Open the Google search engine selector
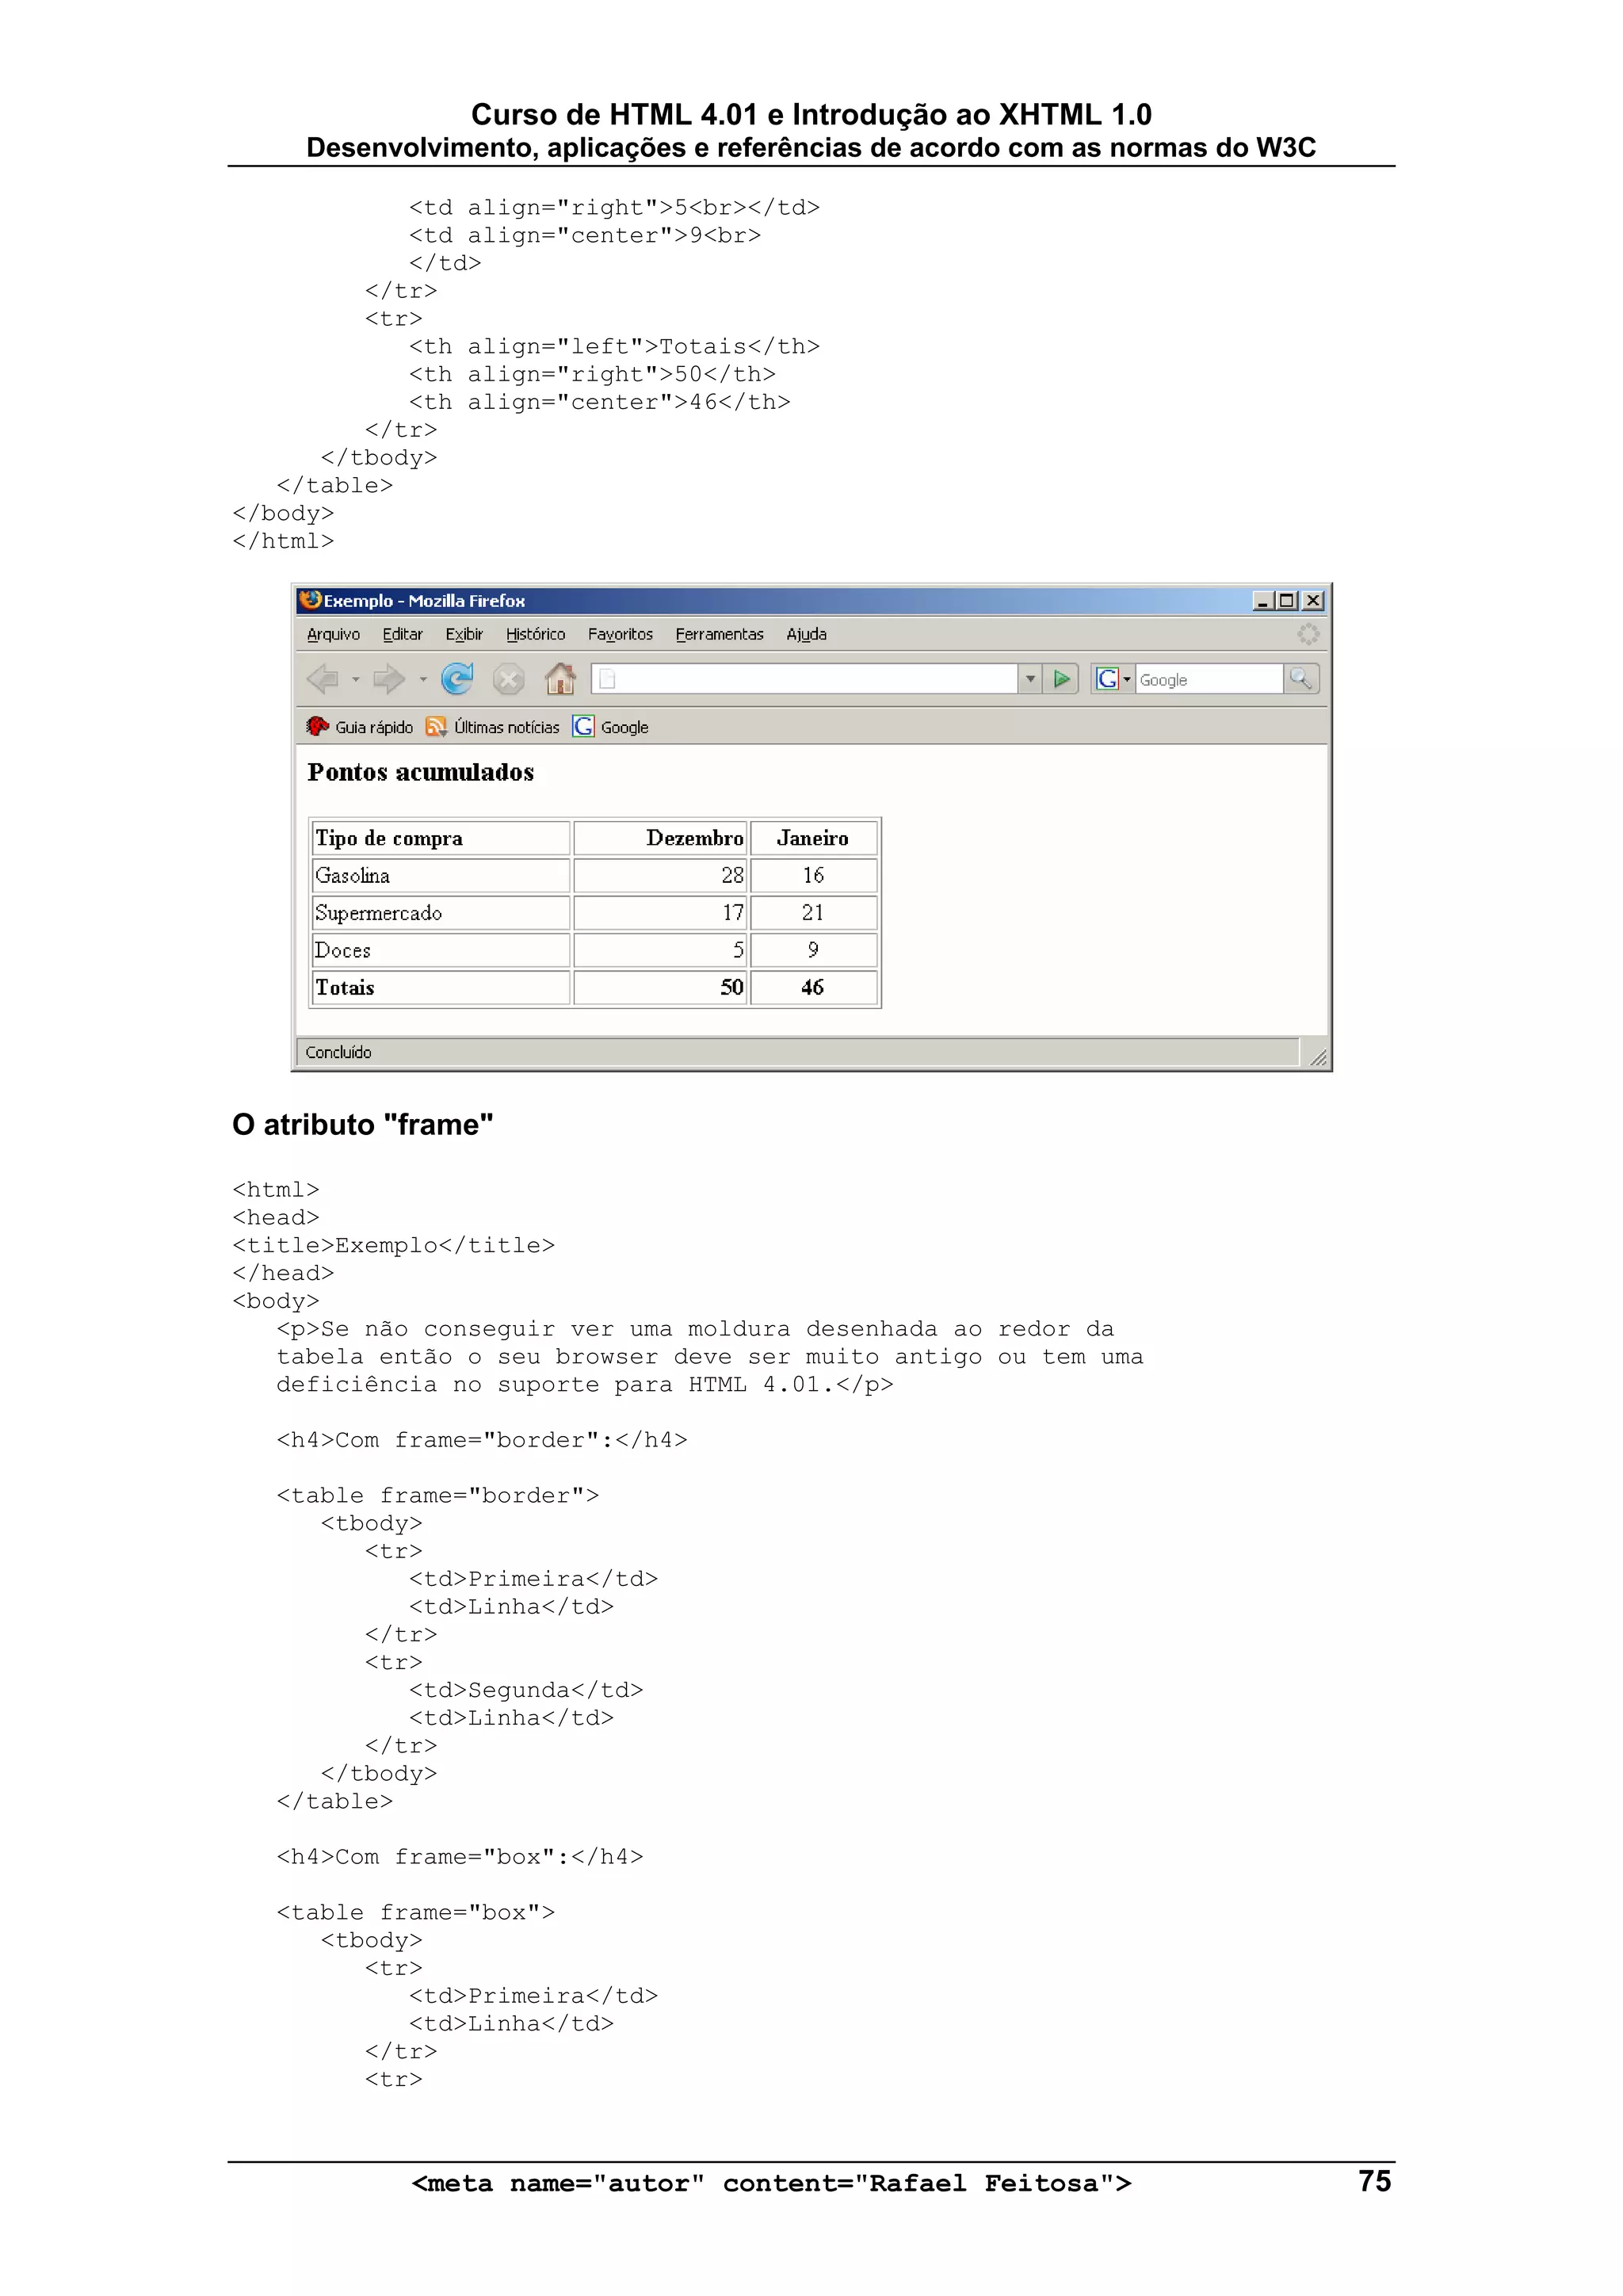This screenshot has width=1623, height=2296. point(1113,680)
